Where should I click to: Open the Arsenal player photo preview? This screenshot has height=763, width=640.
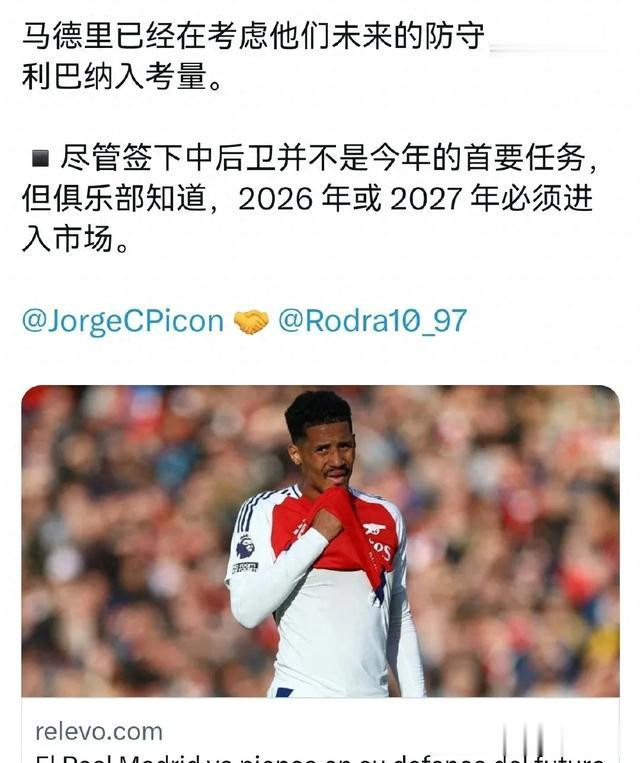pos(320,541)
